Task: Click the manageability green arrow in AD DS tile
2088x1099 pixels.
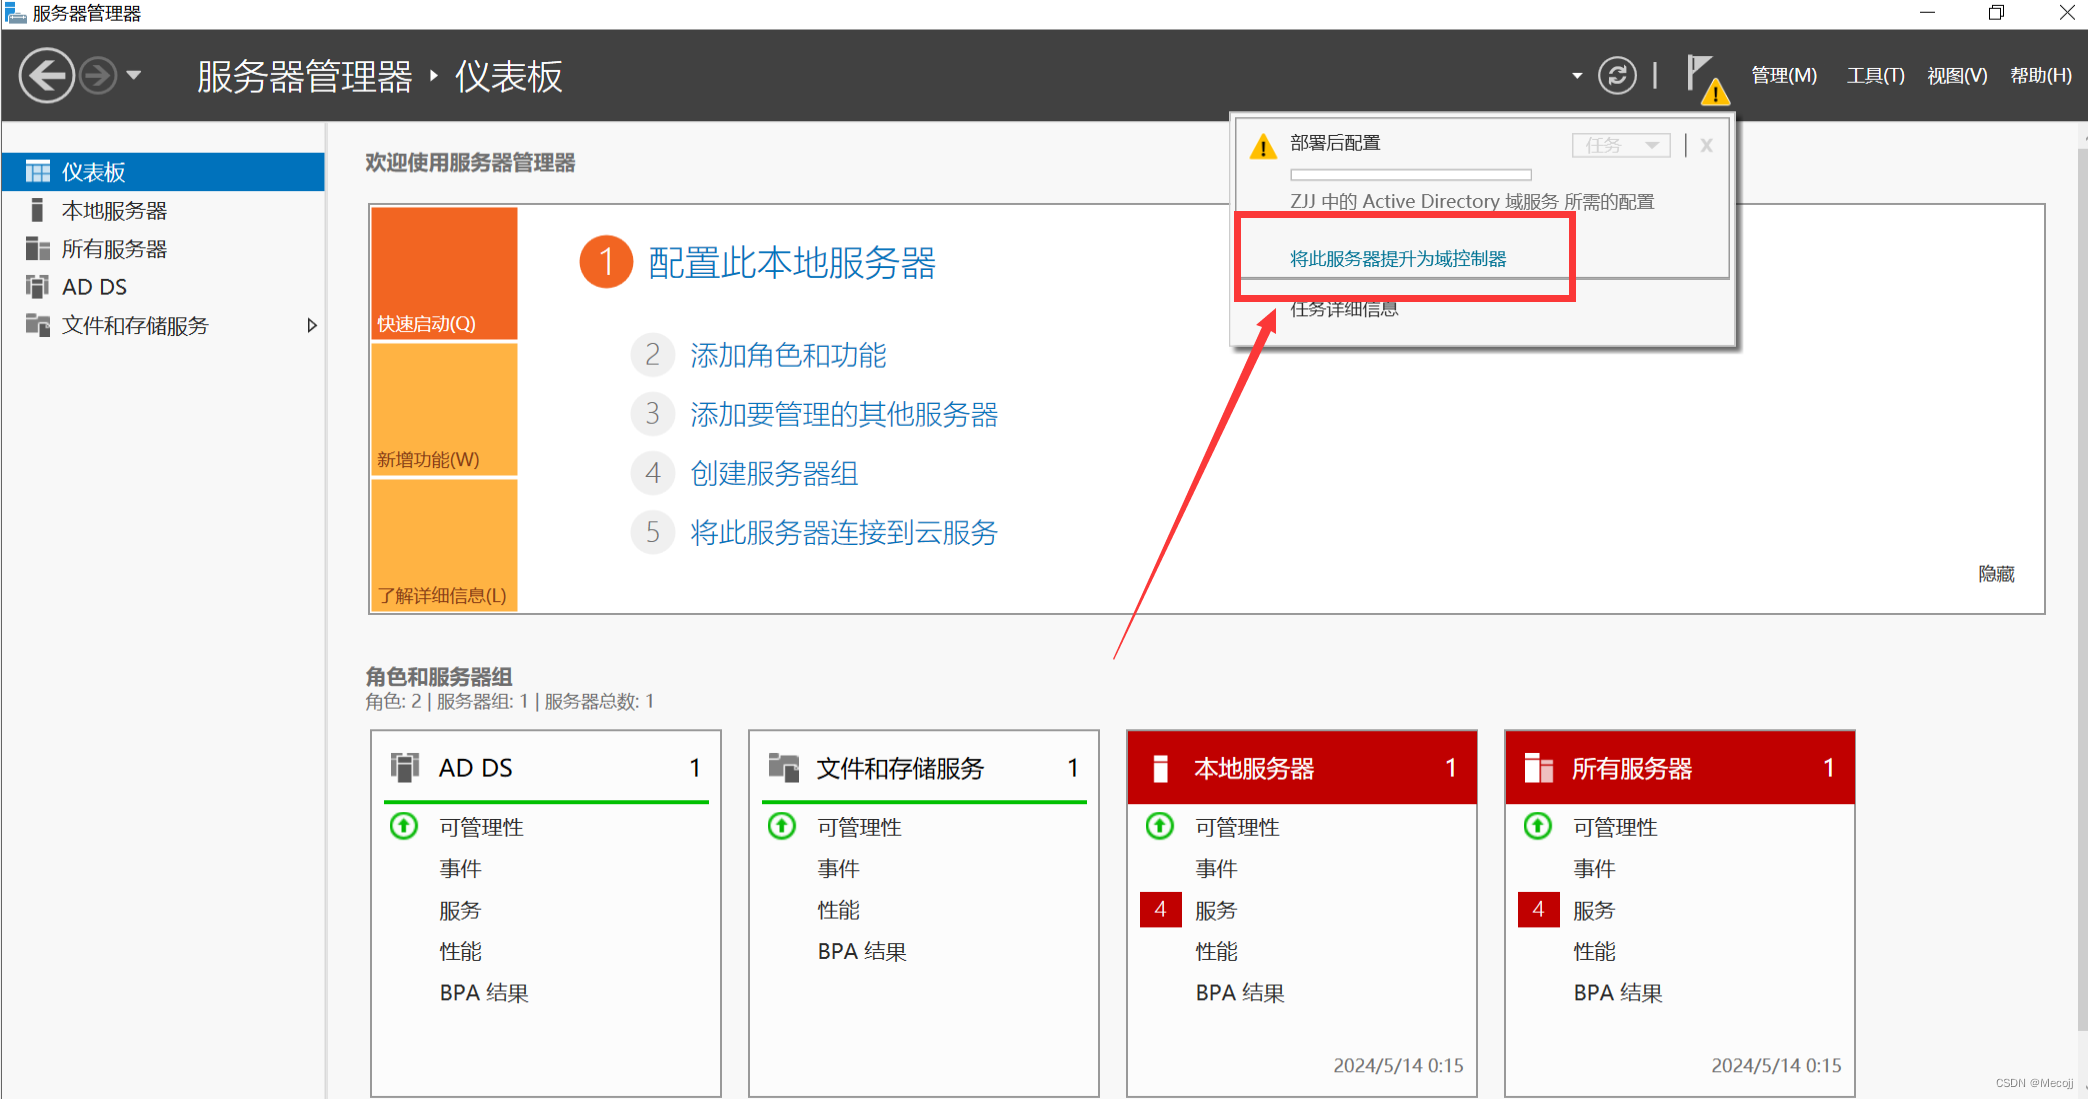Action: [404, 826]
